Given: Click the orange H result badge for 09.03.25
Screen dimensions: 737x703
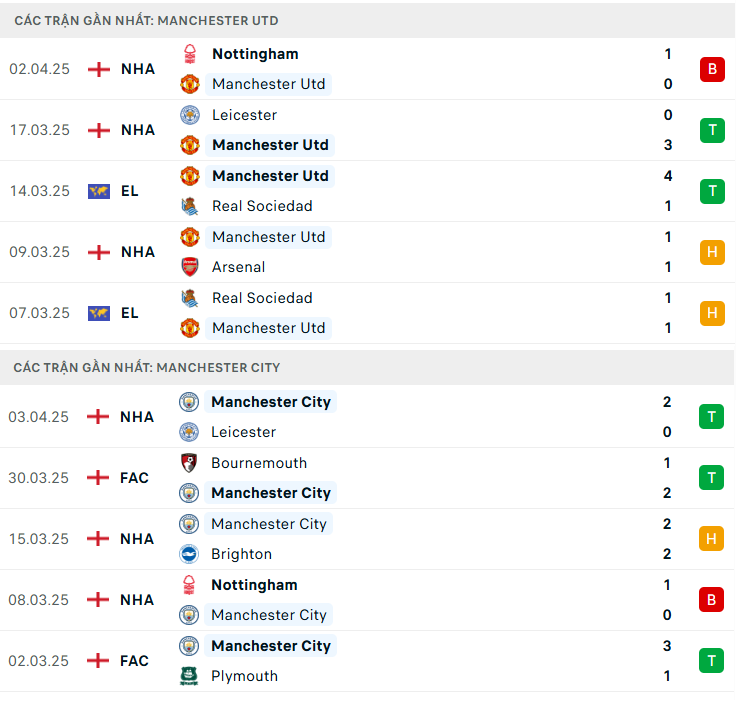Looking at the screenshot, I should click(712, 252).
